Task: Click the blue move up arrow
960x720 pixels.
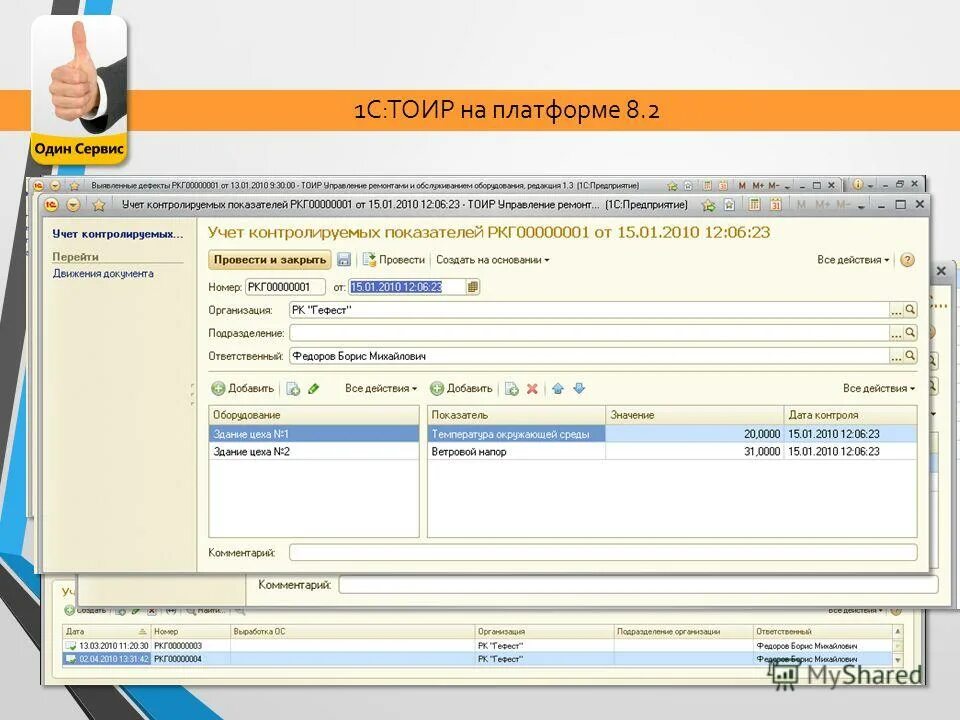Action: [x=557, y=388]
